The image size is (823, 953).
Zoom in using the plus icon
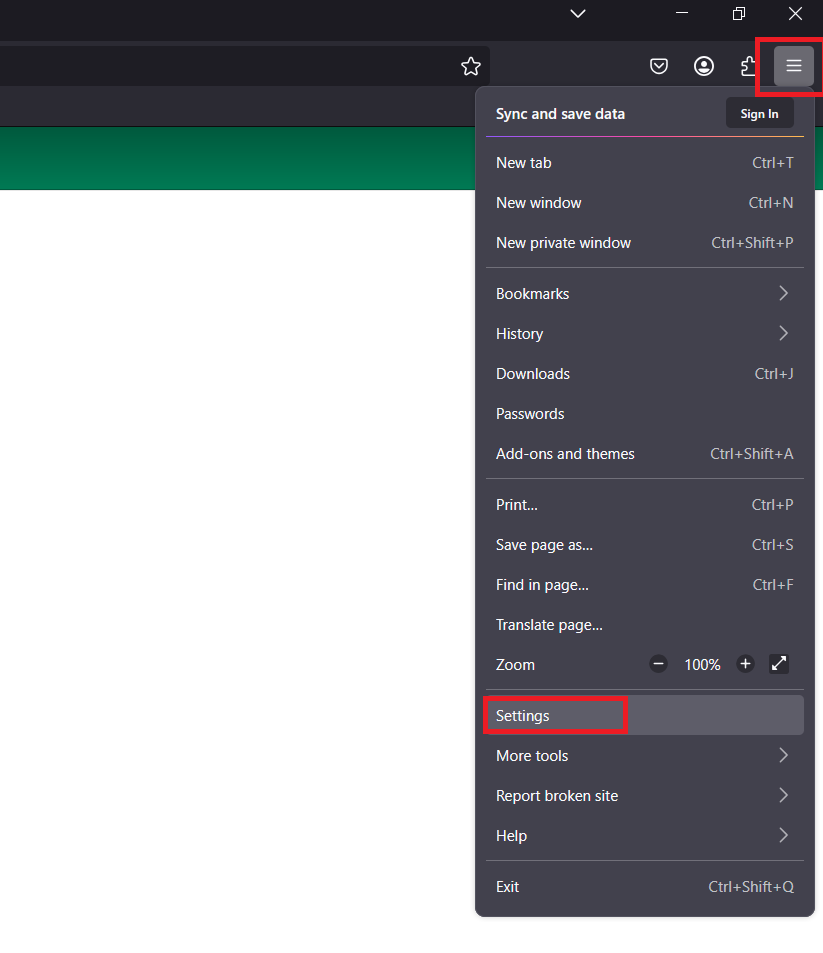tap(745, 663)
